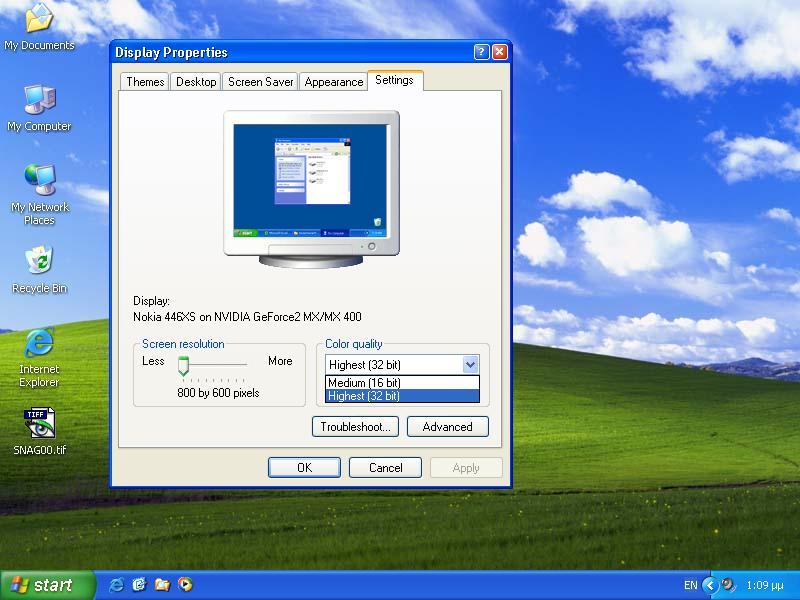Click the Screen resolution slider thumb

point(183,366)
